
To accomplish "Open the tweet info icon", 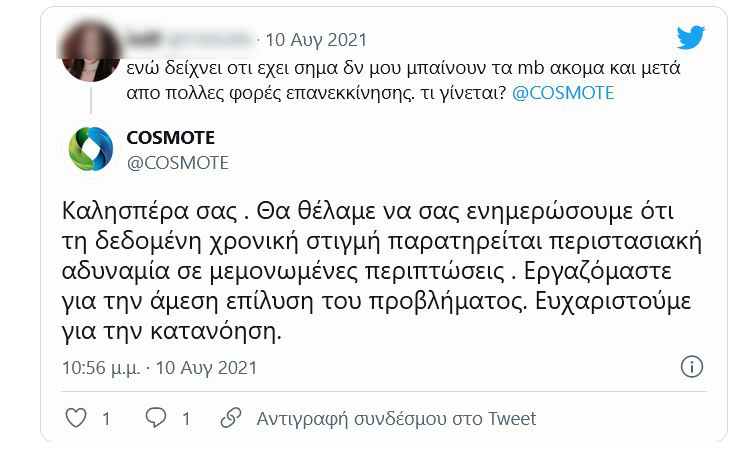I will coord(691,367).
